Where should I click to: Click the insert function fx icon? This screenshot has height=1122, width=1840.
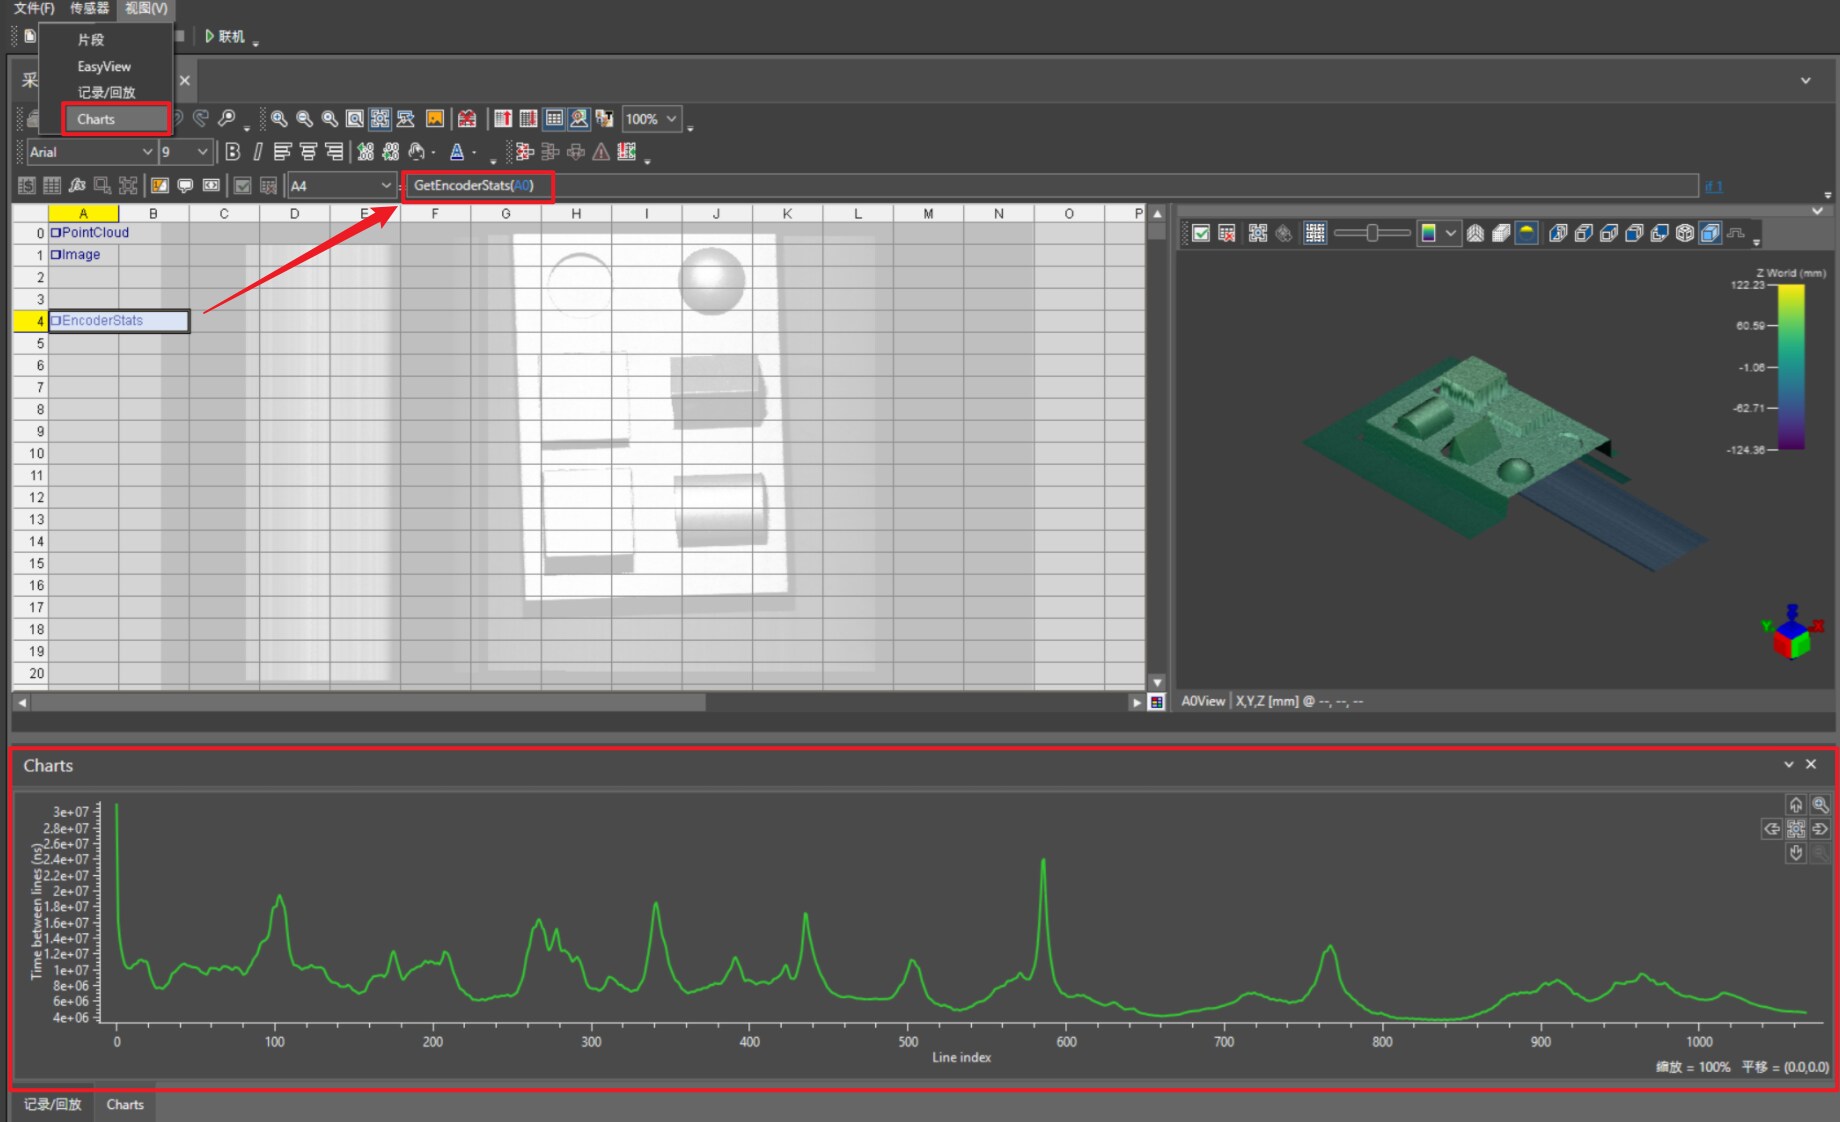(77, 186)
